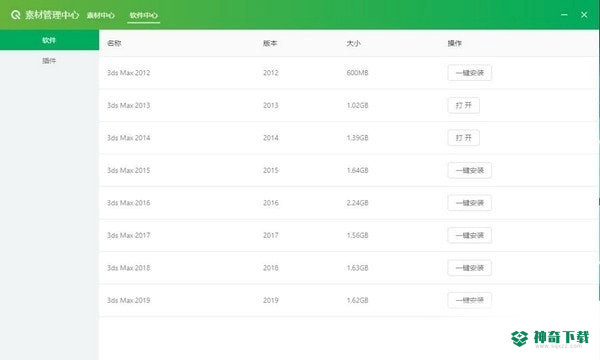This screenshot has width=600, height=360.
Task: Click the app logo icon in the header
Action: coord(16,15)
